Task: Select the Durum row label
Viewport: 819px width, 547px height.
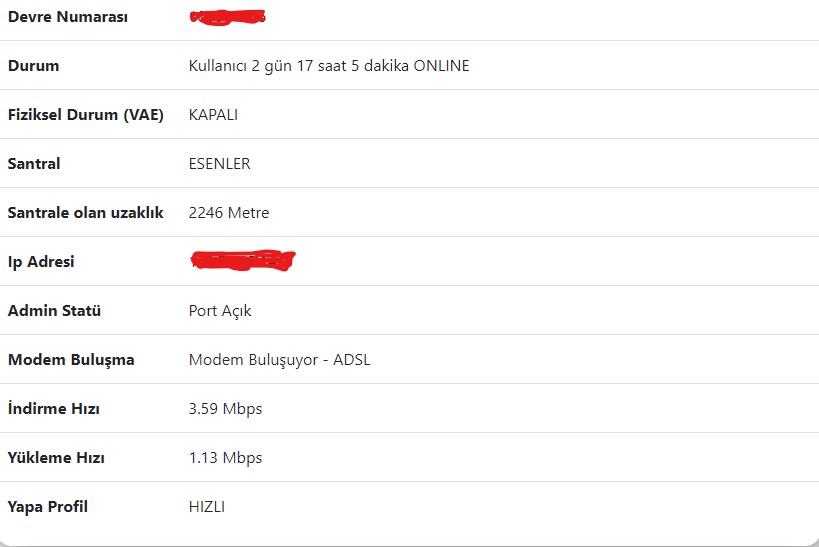Action: pos(33,66)
